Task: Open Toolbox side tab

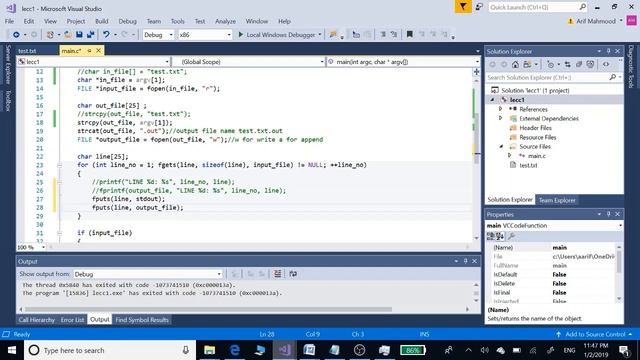Action: point(7,100)
